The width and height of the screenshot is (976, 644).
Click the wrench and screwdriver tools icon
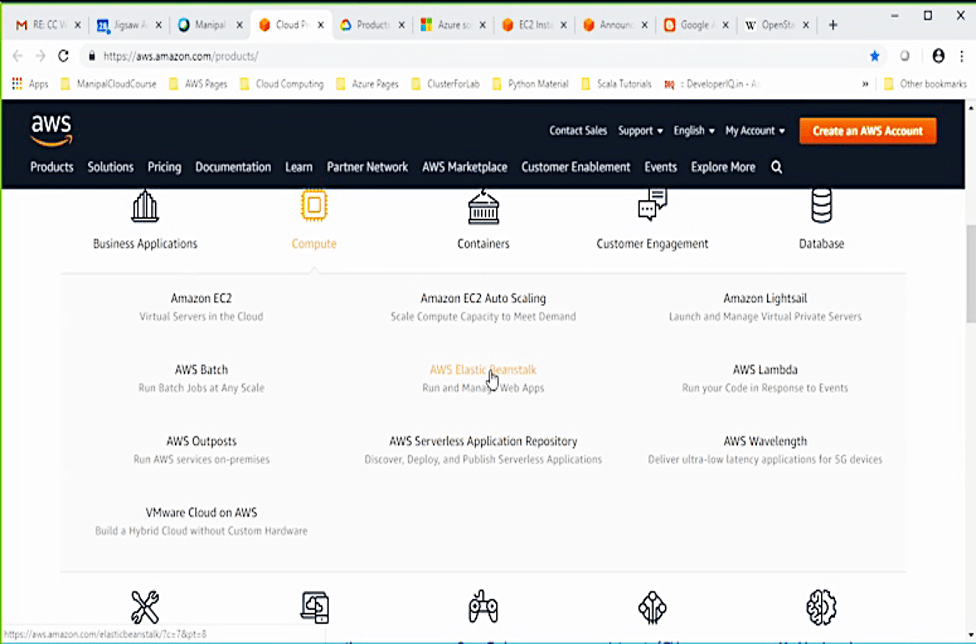click(145, 606)
